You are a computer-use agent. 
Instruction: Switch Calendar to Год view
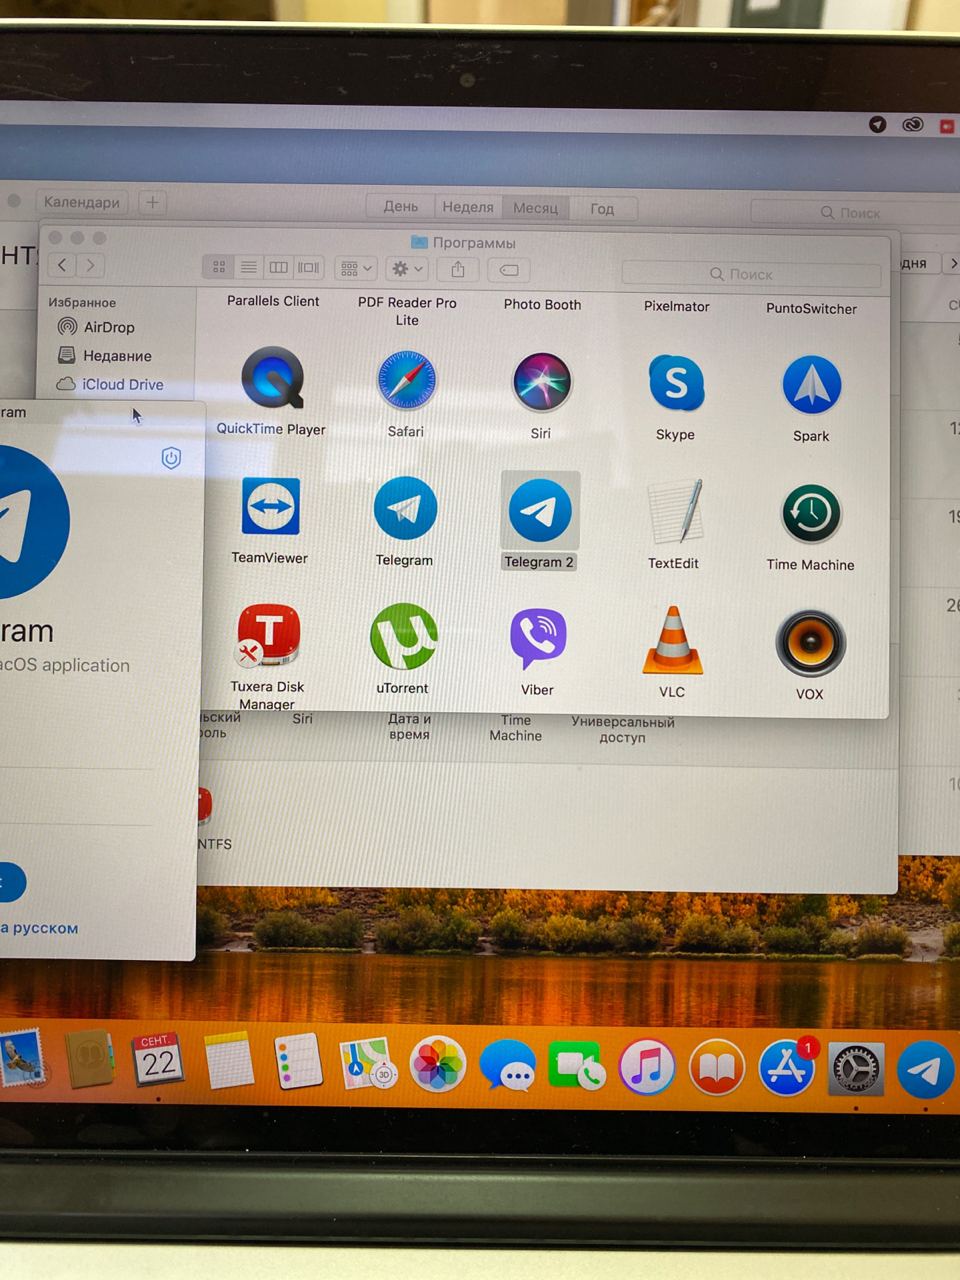pos(602,209)
